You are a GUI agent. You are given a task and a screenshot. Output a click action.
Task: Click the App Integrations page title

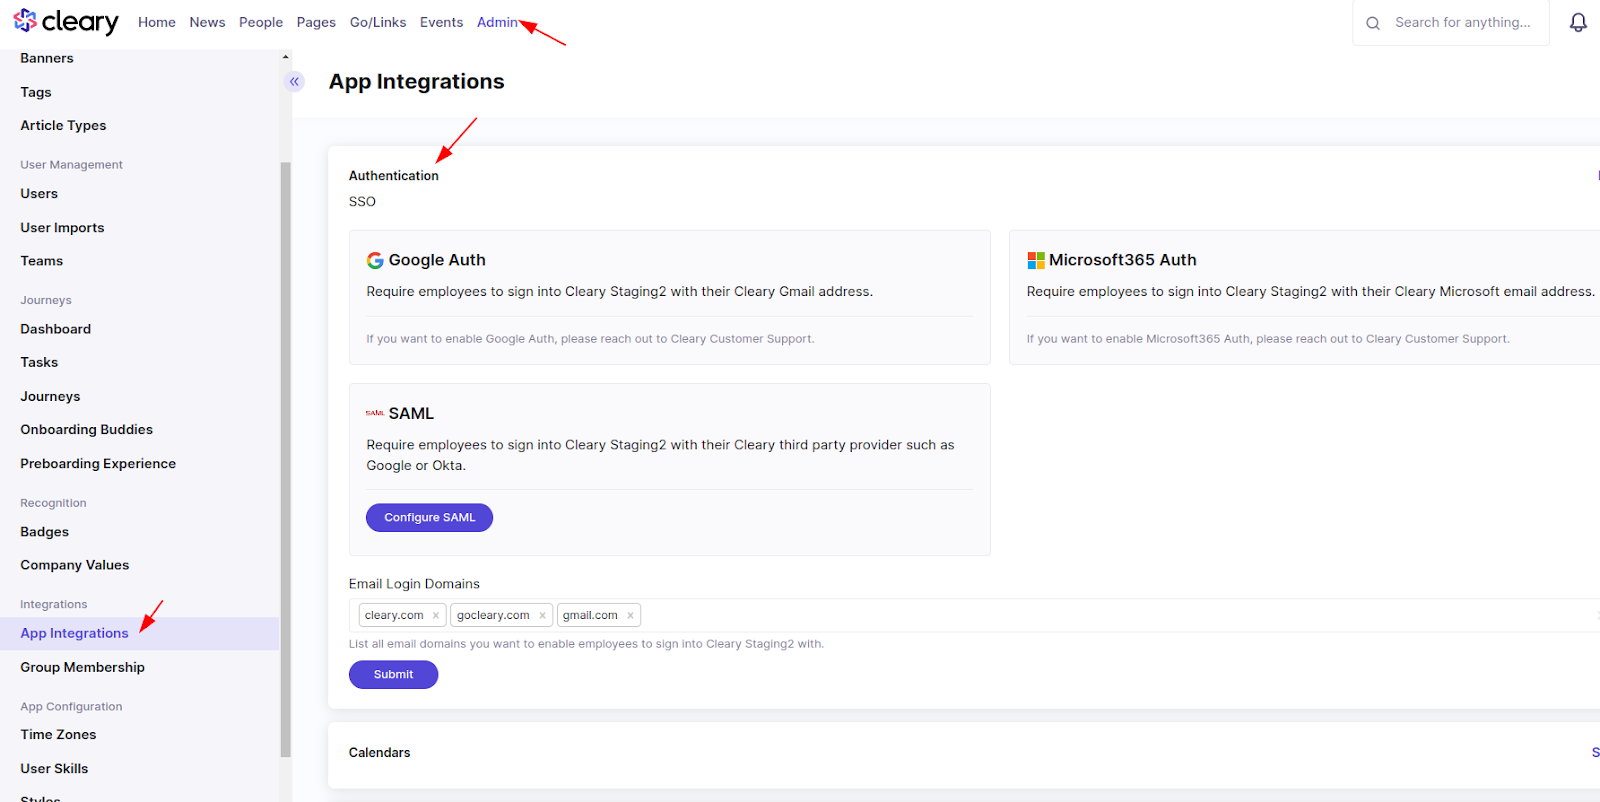[x=417, y=82]
